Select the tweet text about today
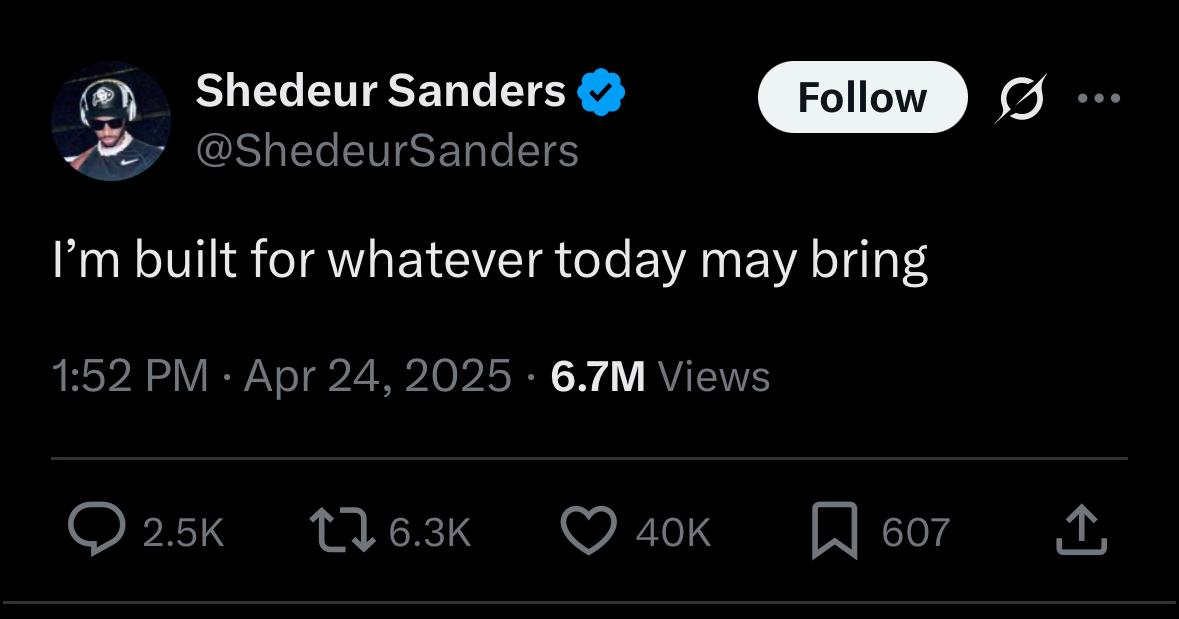 pyautogui.click(x=490, y=260)
